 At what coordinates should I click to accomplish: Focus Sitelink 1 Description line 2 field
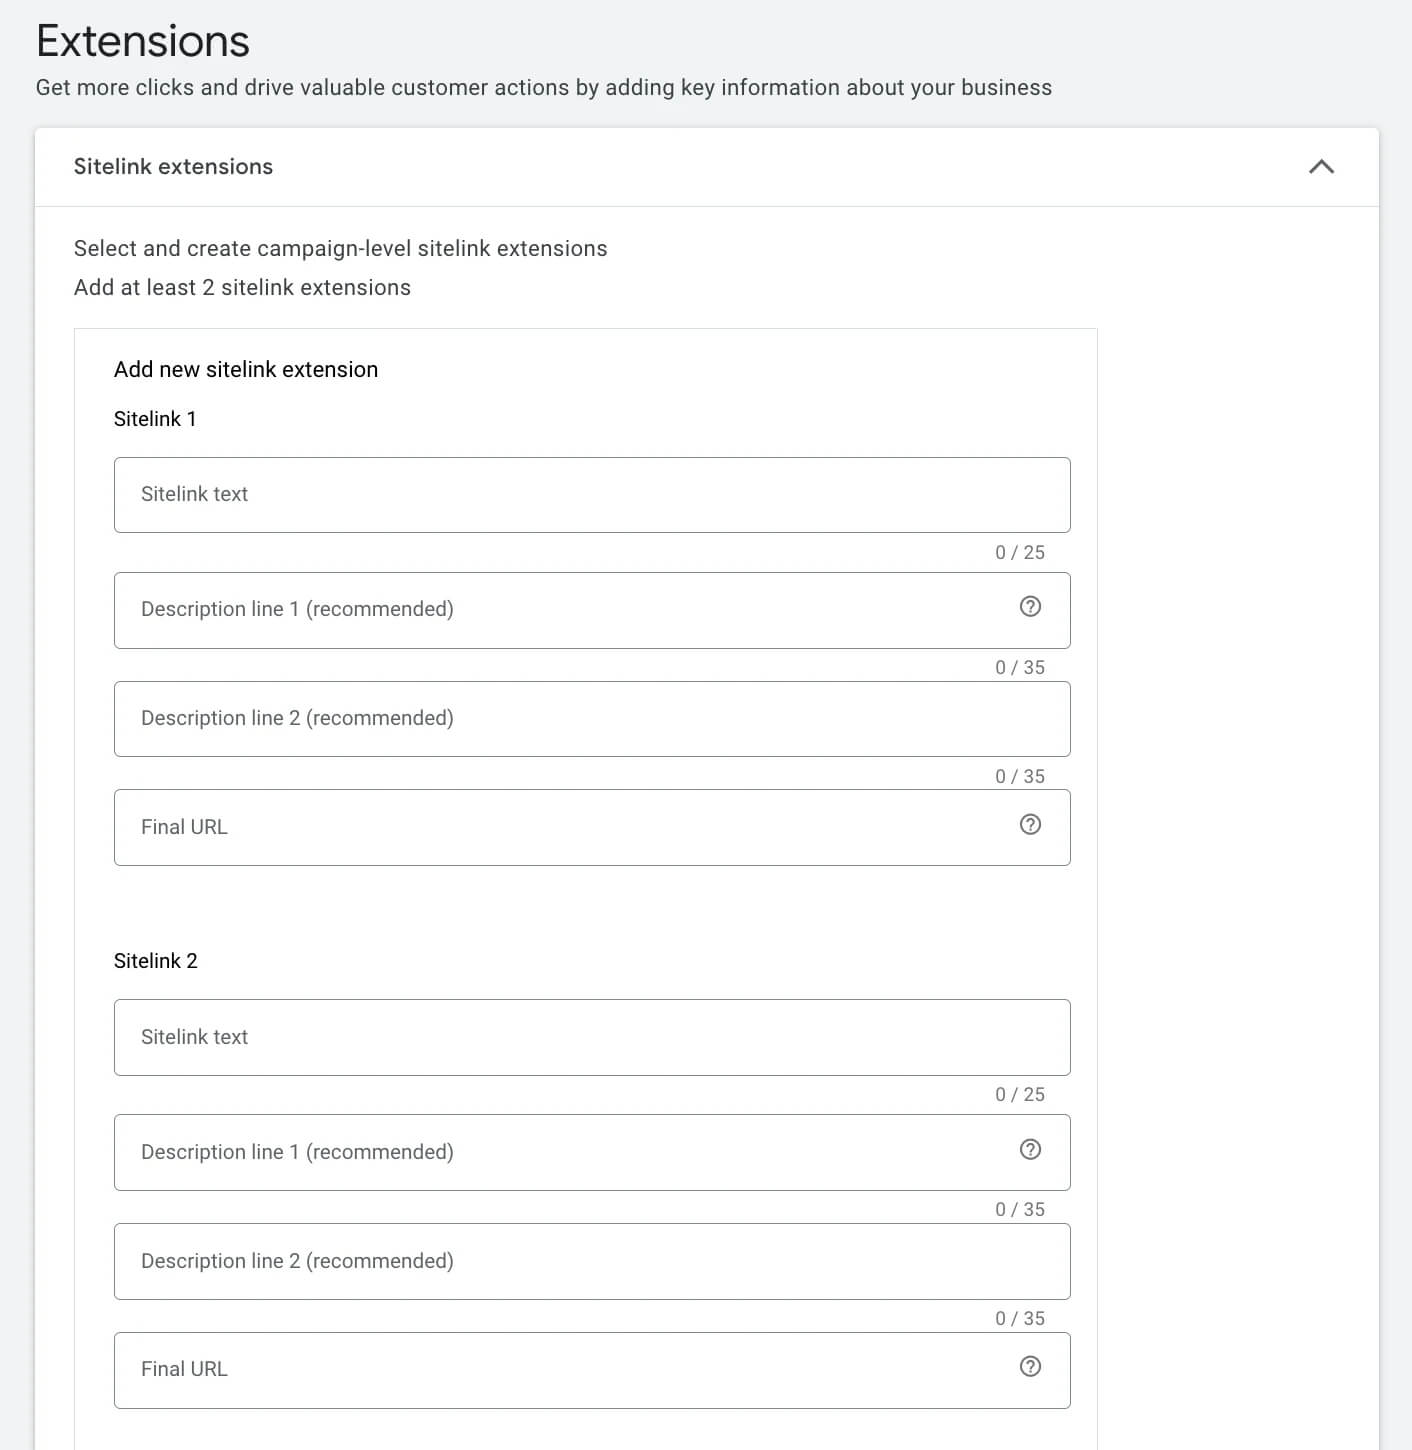pos(592,719)
